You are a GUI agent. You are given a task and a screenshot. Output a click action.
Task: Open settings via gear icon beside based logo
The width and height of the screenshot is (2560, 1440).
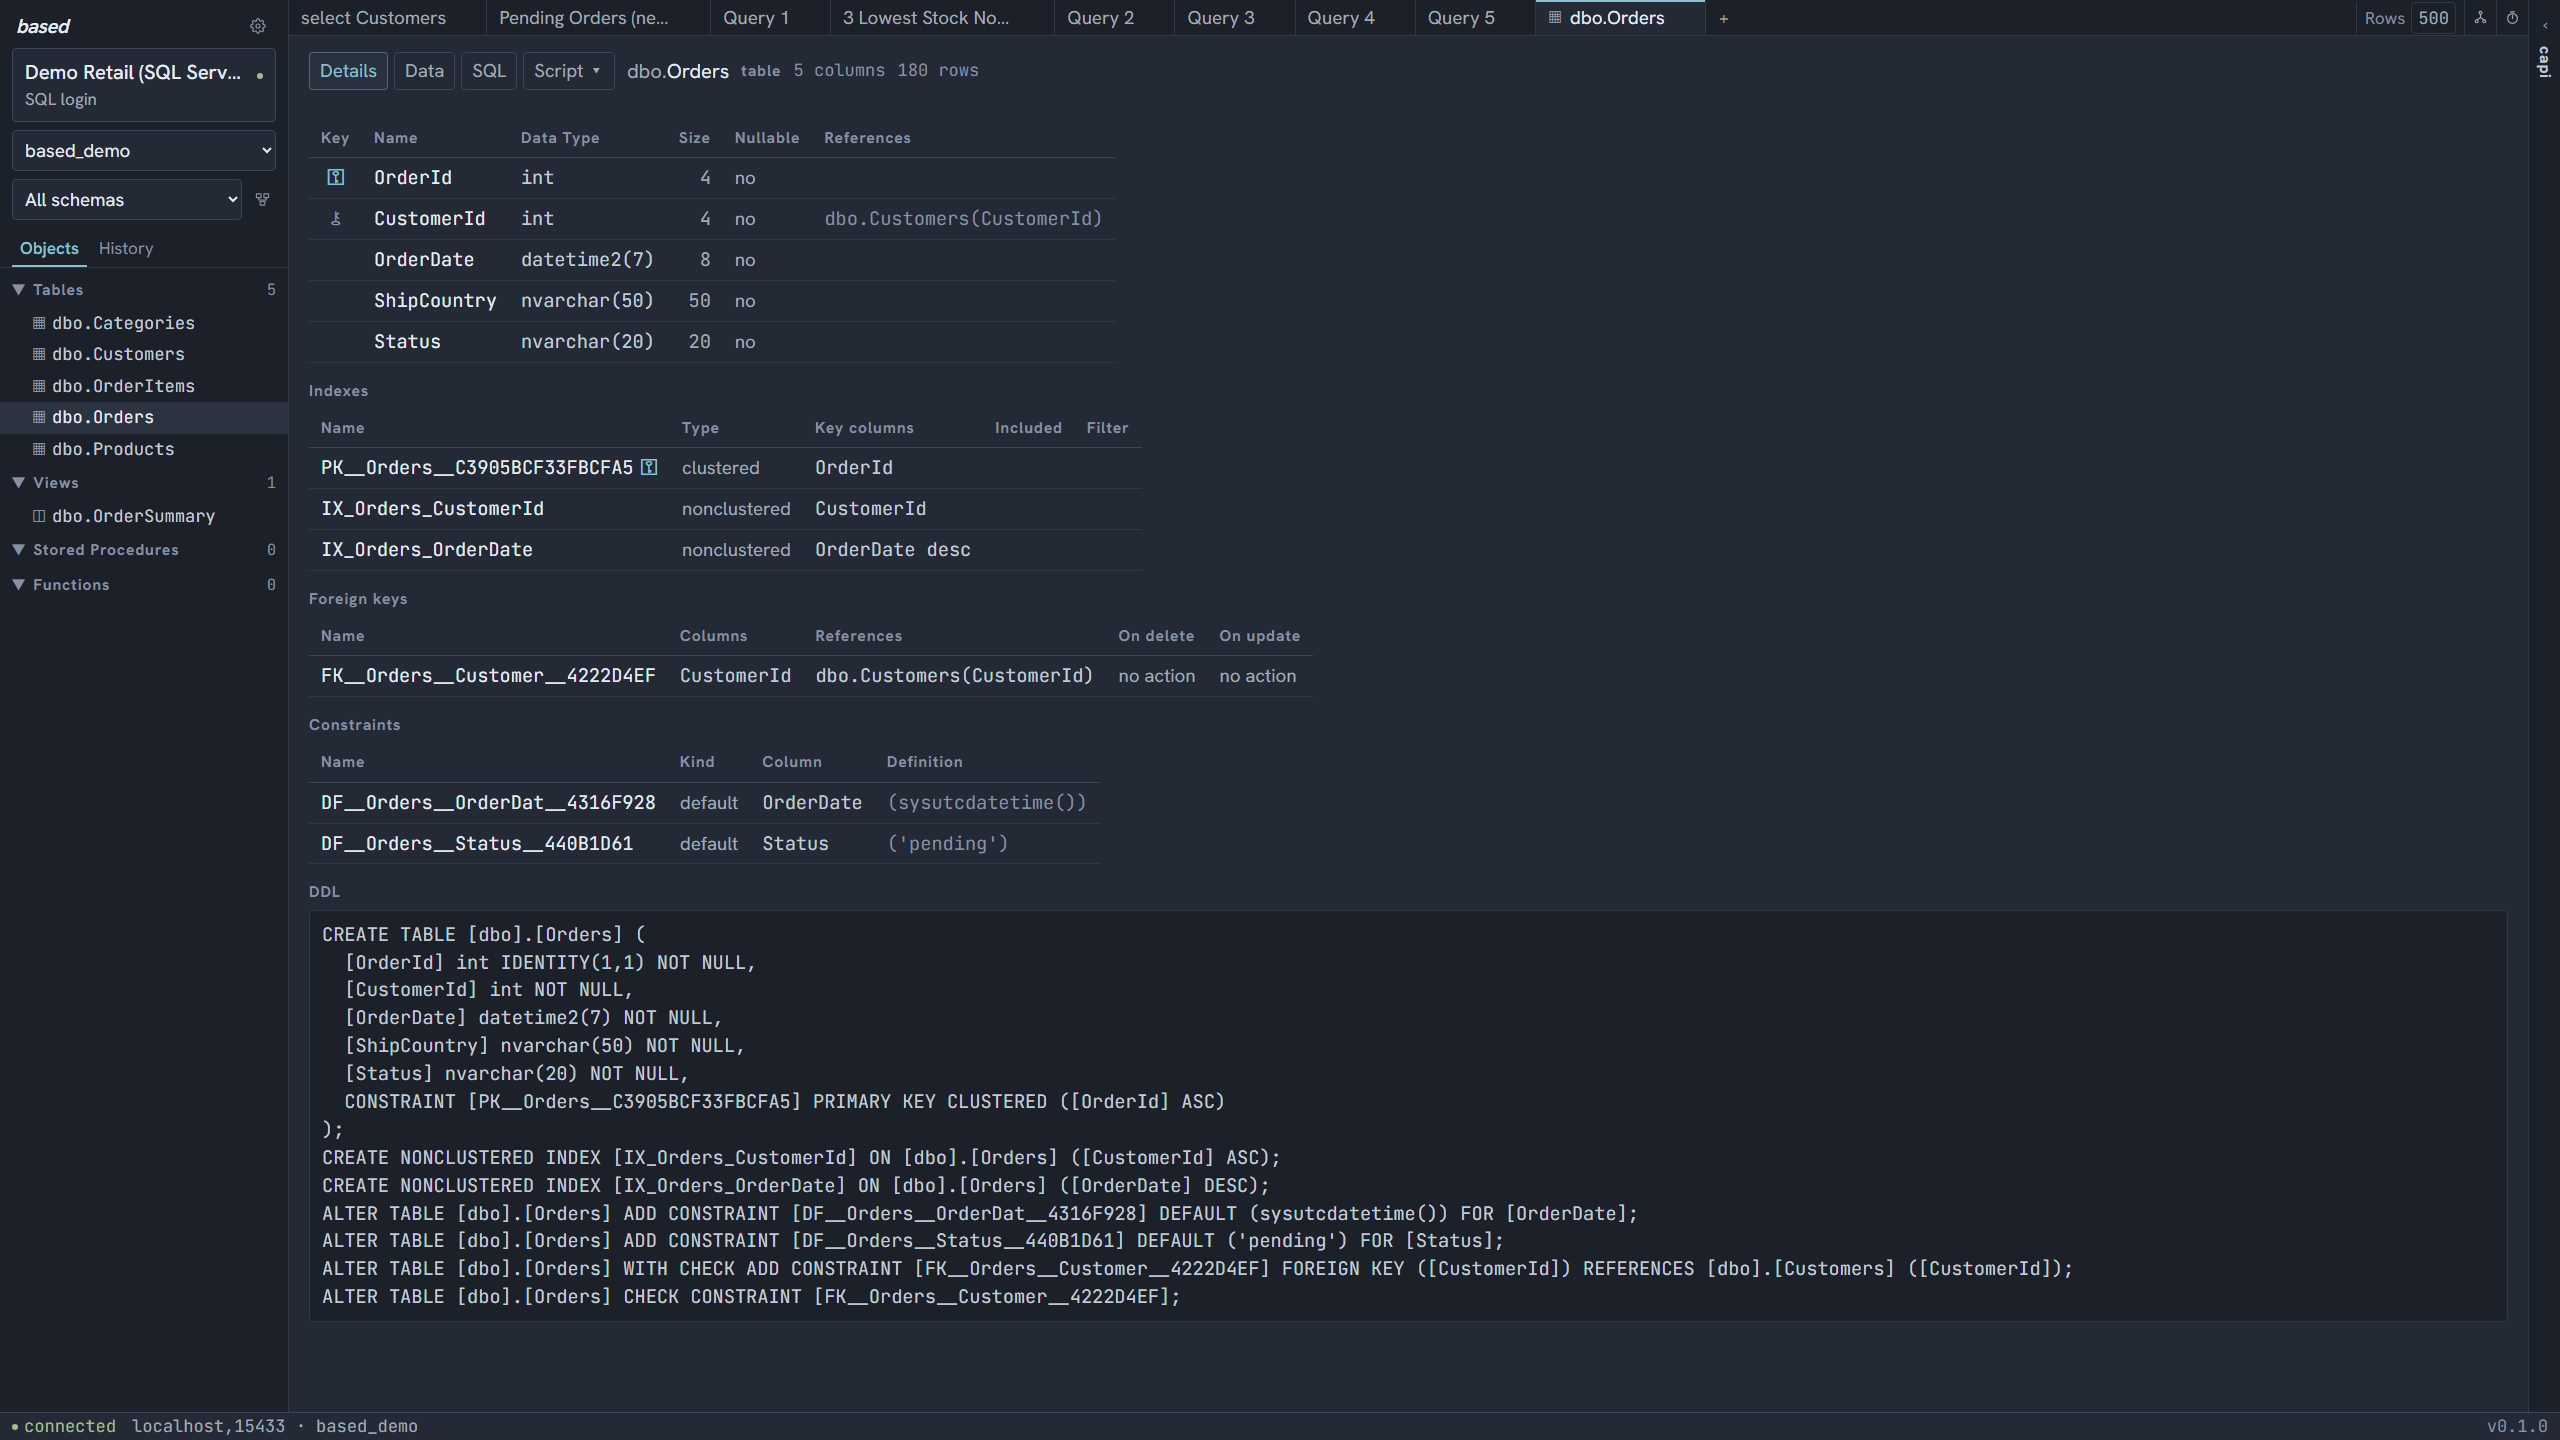(258, 26)
